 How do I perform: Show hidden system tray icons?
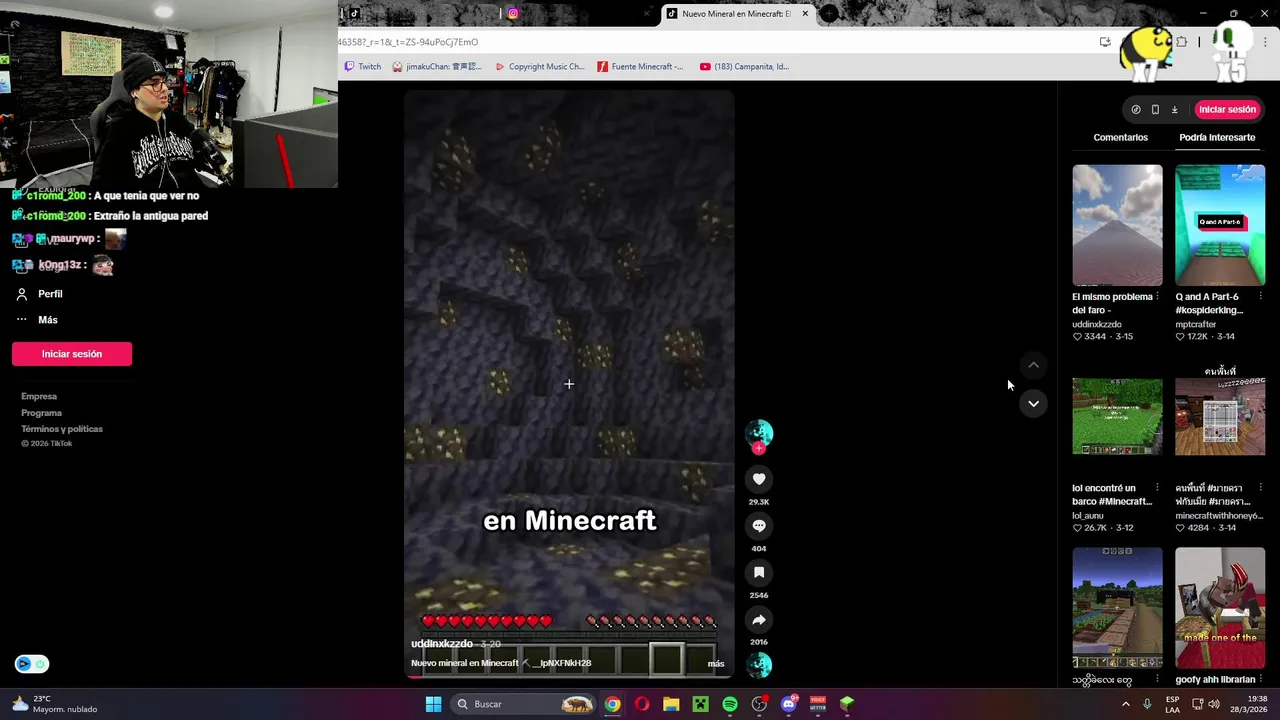tap(1126, 704)
